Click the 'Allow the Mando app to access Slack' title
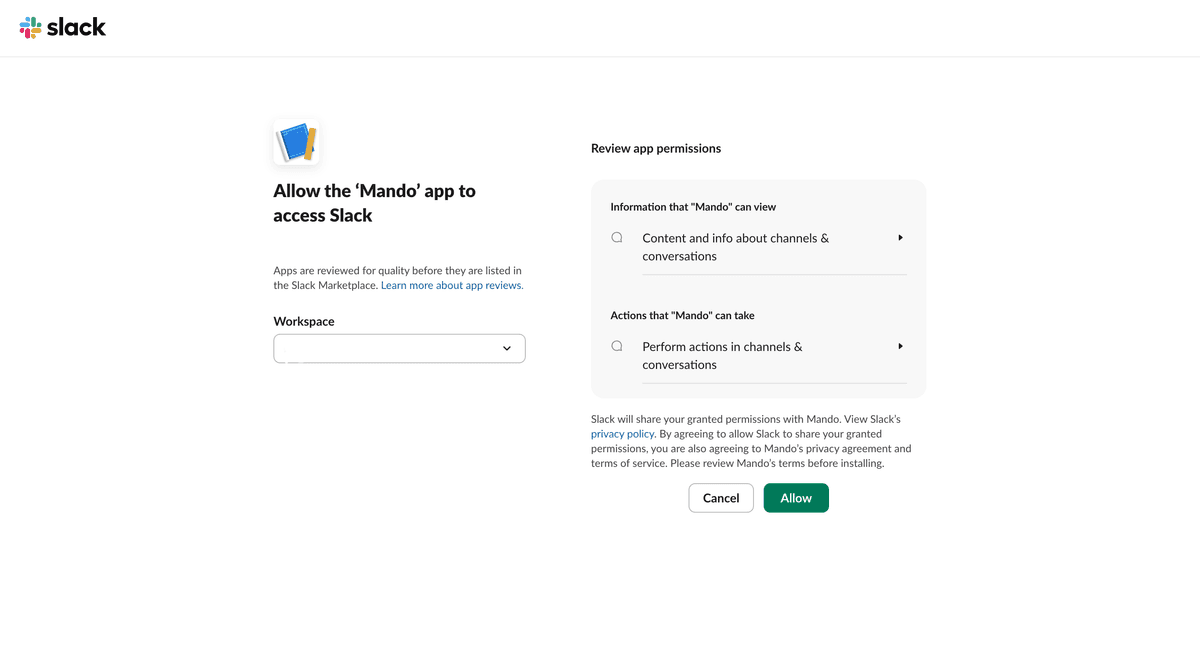This screenshot has width=1200, height=653. coord(375,203)
